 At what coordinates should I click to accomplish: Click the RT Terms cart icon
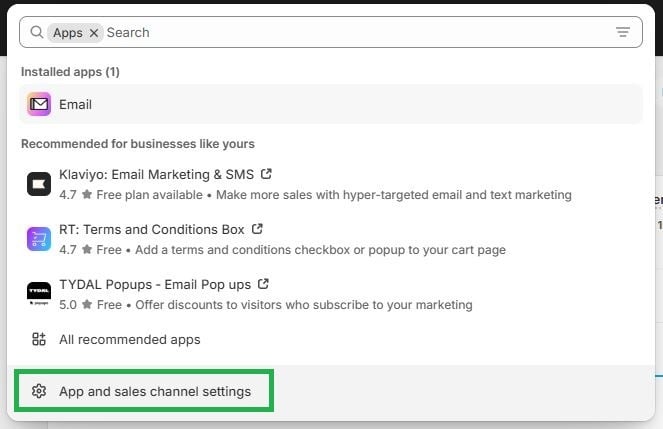coord(39,239)
